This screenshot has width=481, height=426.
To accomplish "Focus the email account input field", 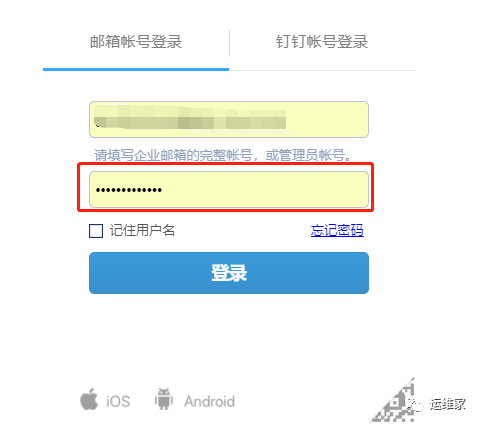I will pos(229,120).
